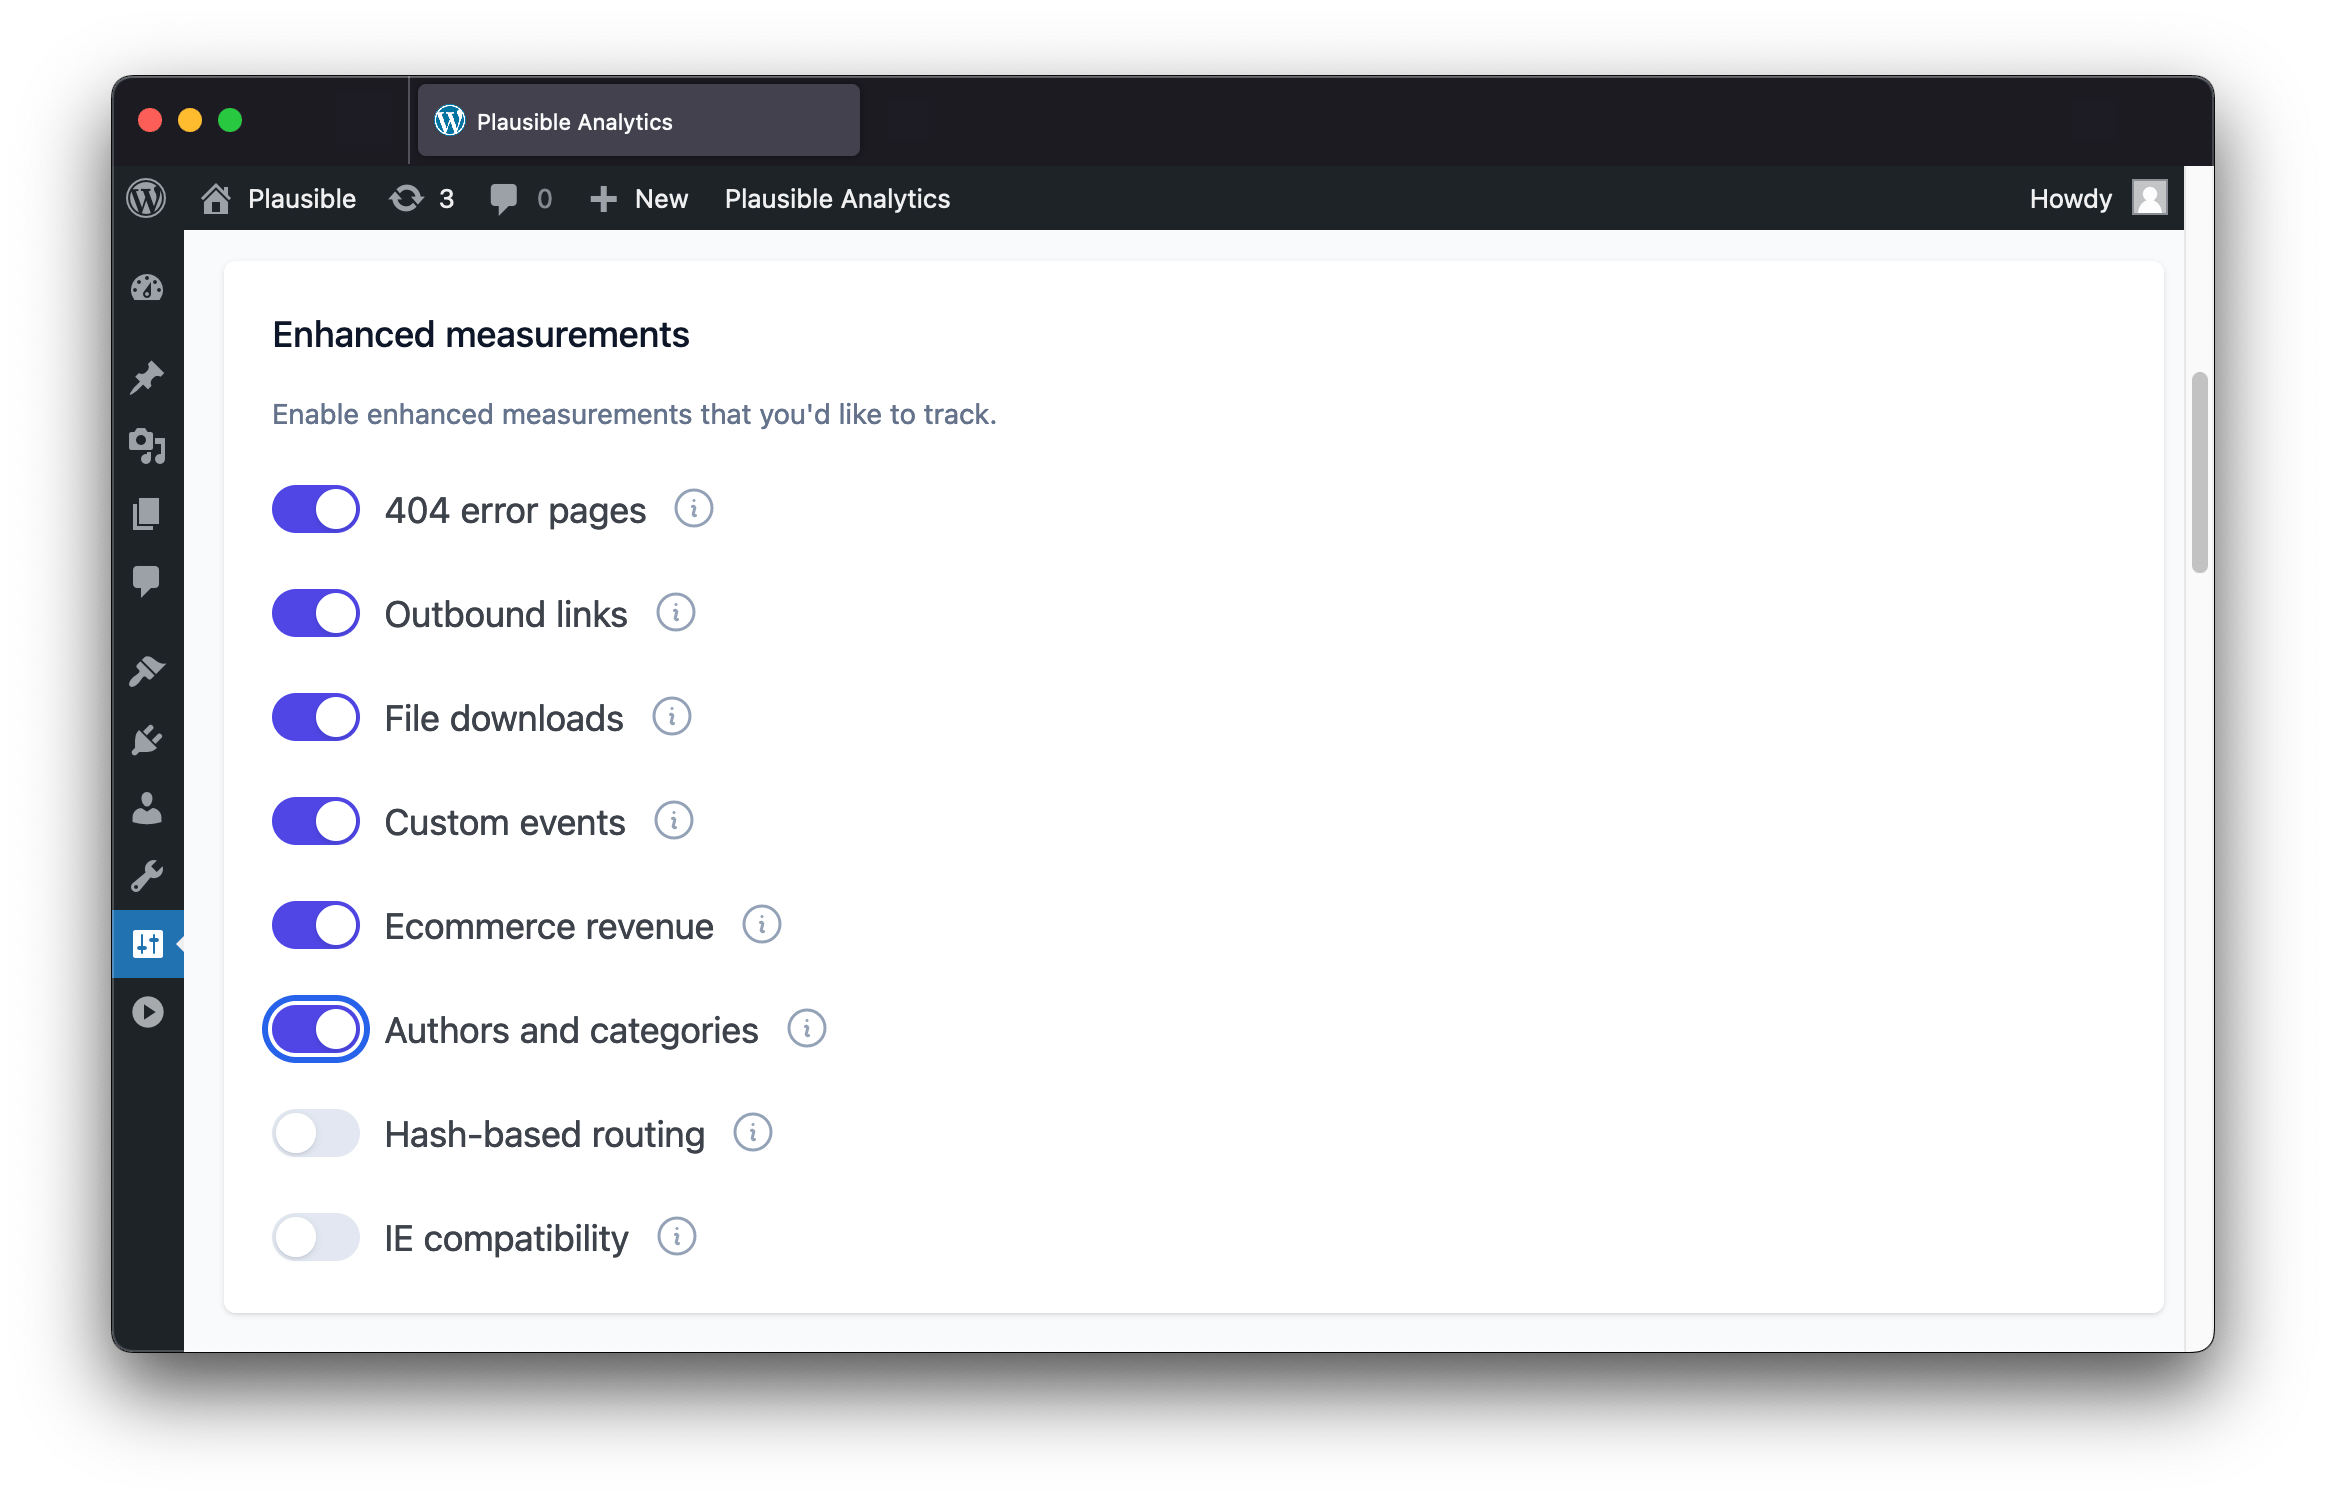Viewport: 2326px width, 1500px height.
Task: Open the Comments icon in sidebar
Action: (147, 581)
